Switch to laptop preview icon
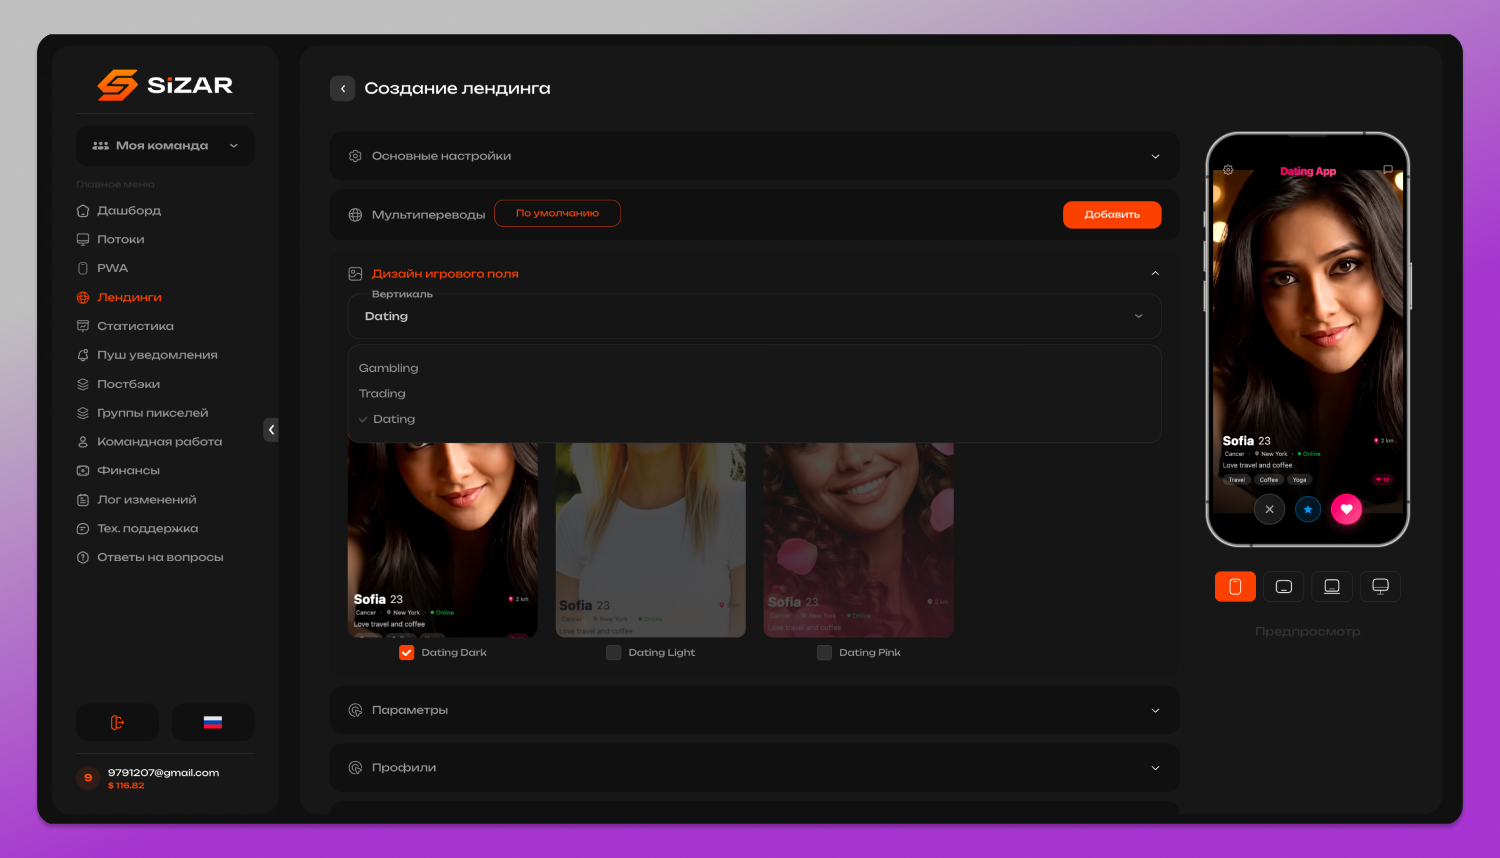 1332,587
